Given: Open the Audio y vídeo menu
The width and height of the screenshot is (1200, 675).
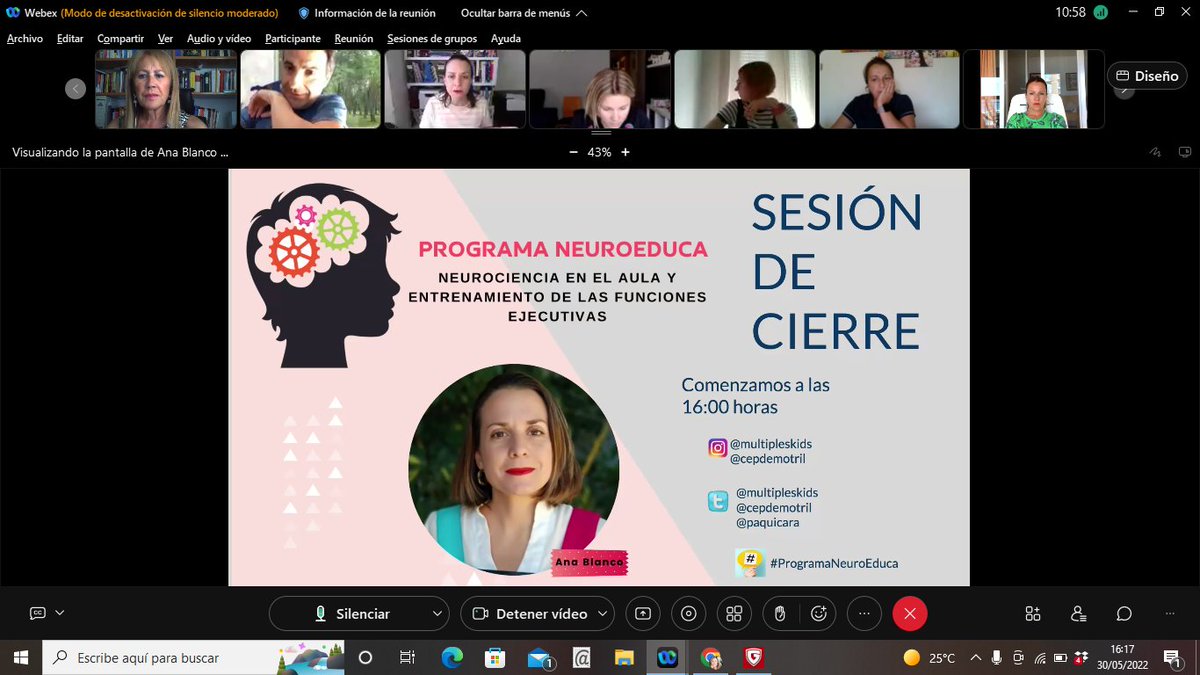Looking at the screenshot, I should [x=219, y=38].
